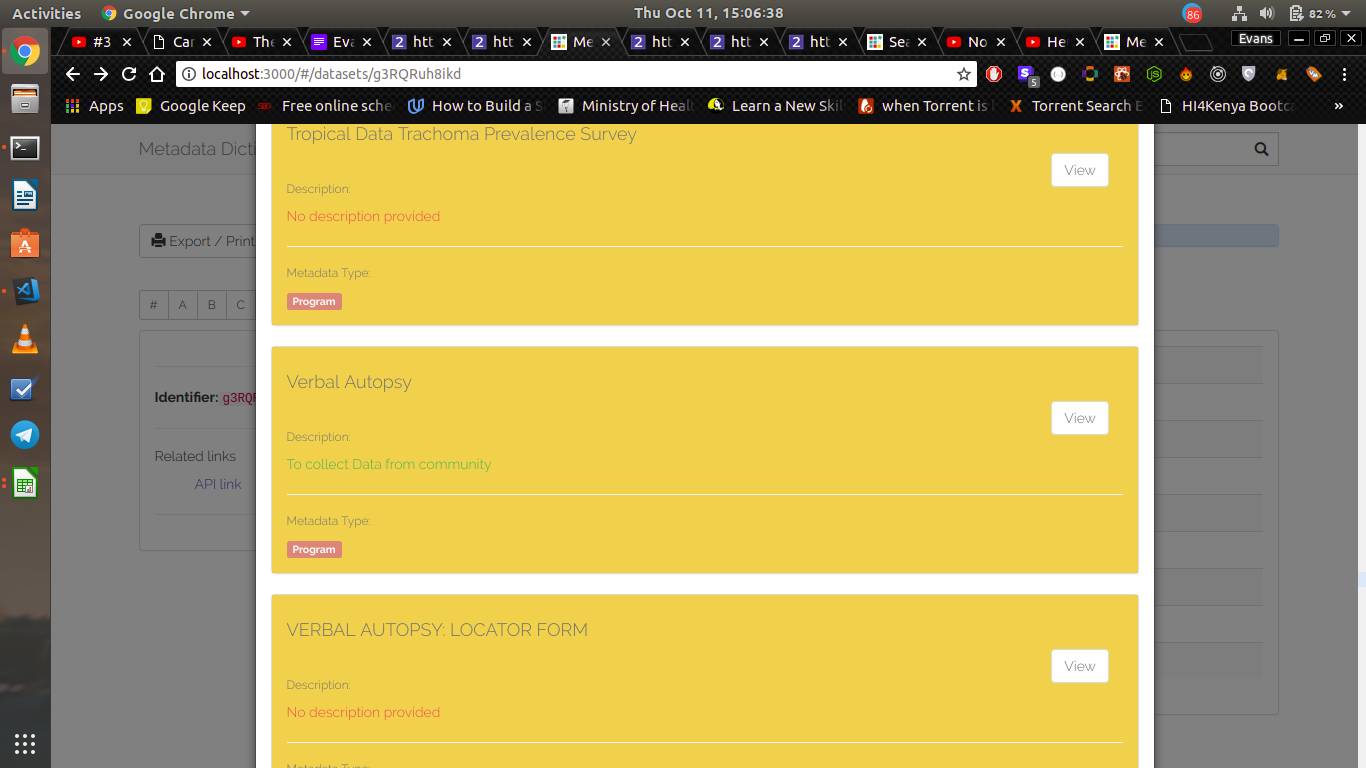
Task: Open LibreOffice Writer from the dock
Action: (25, 196)
